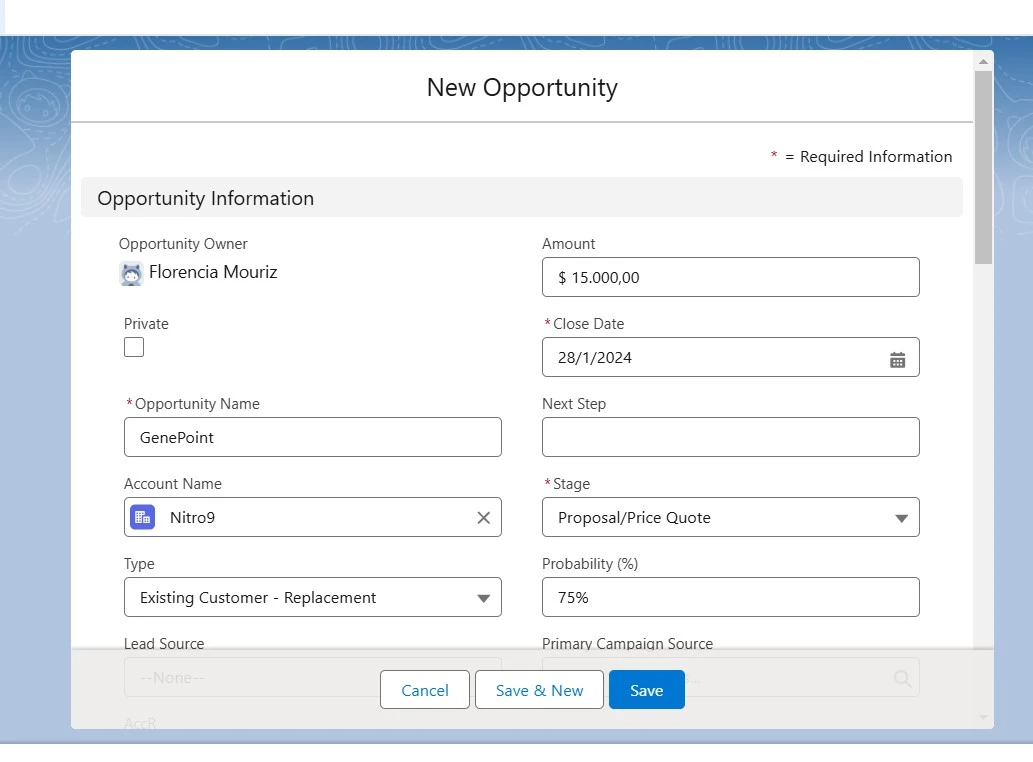Clear the Nitro9 account selection
The height and width of the screenshot is (762, 1033).
(483, 518)
